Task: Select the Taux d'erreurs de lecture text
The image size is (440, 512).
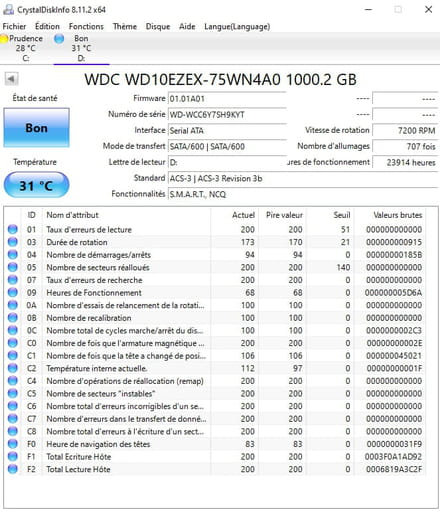Action: 89,230
